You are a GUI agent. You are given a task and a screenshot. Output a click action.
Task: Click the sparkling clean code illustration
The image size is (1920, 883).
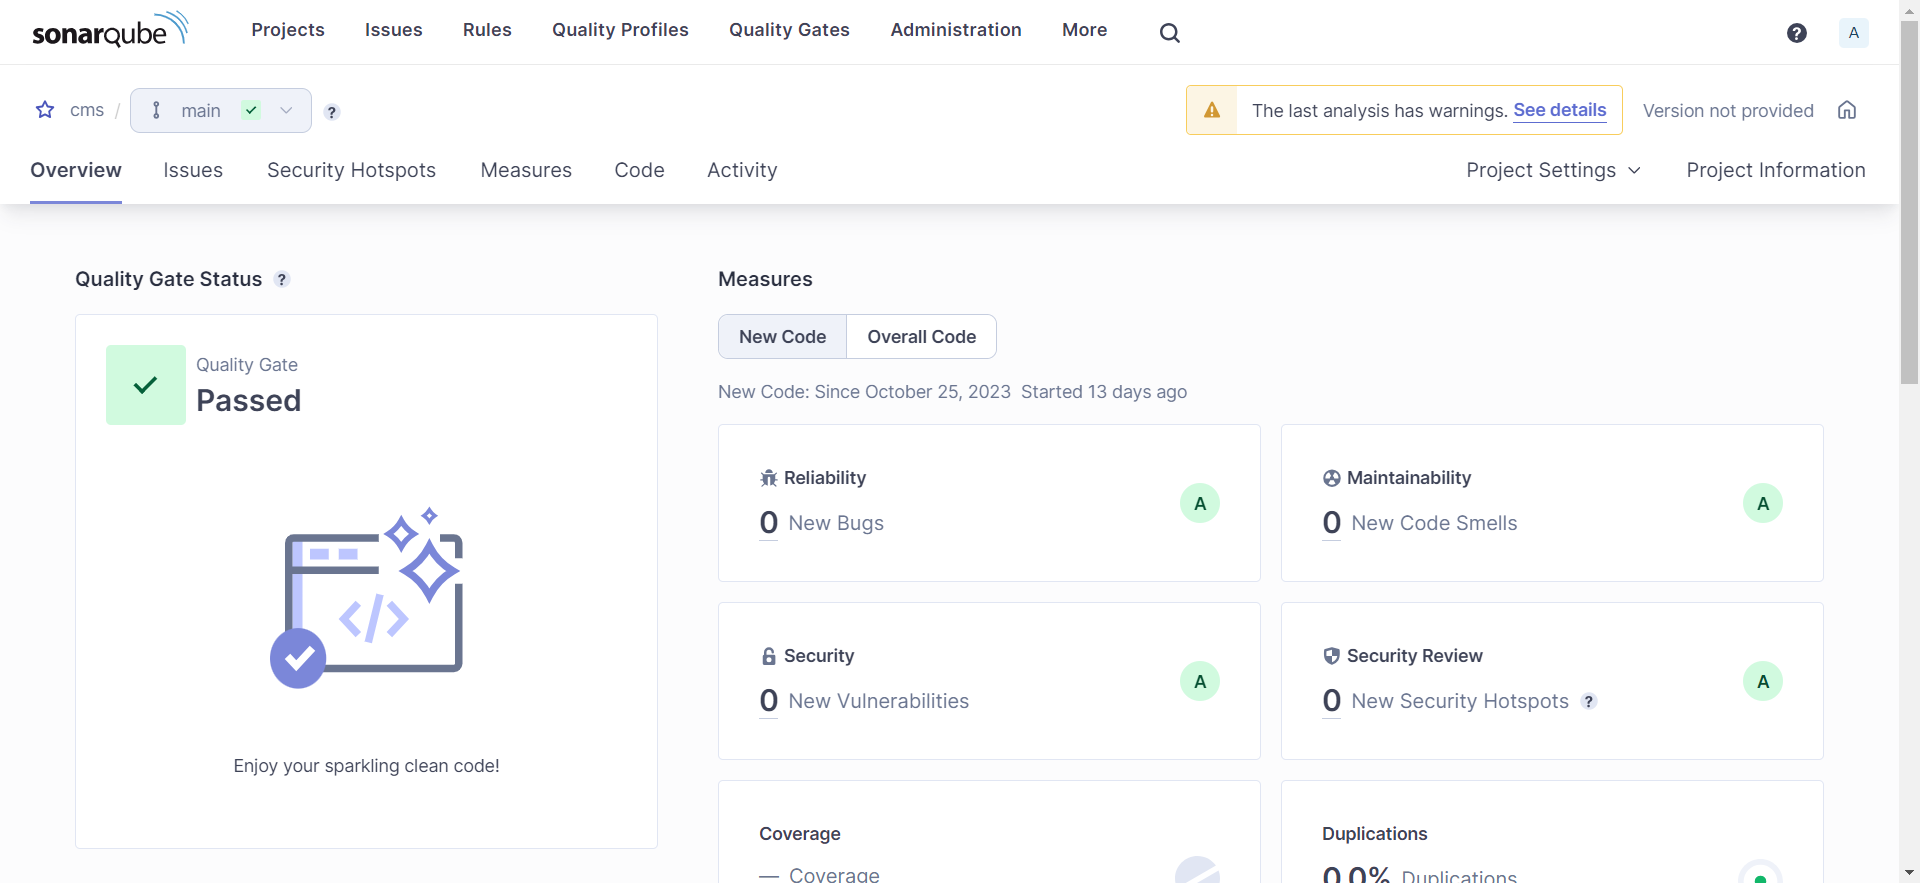click(x=367, y=598)
